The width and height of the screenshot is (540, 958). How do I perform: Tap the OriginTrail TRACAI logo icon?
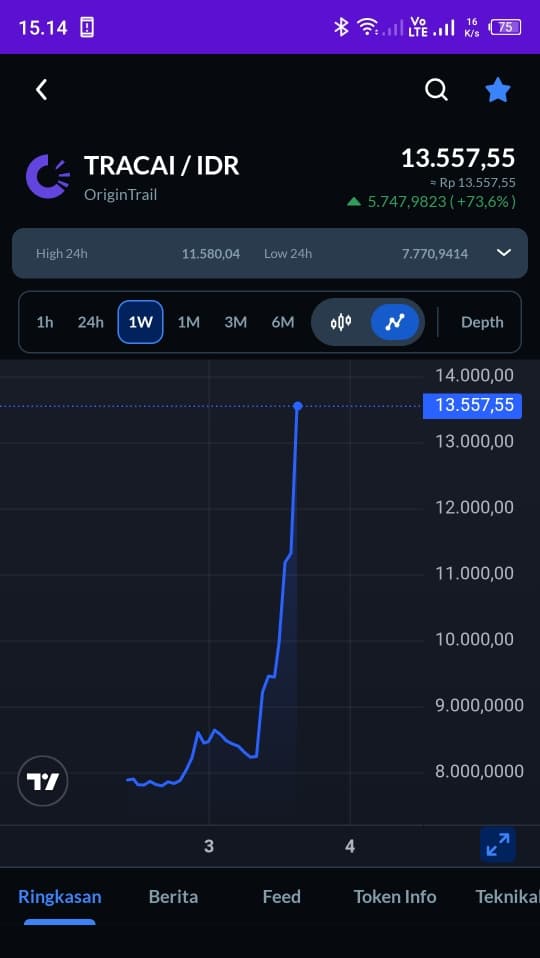coord(48,177)
